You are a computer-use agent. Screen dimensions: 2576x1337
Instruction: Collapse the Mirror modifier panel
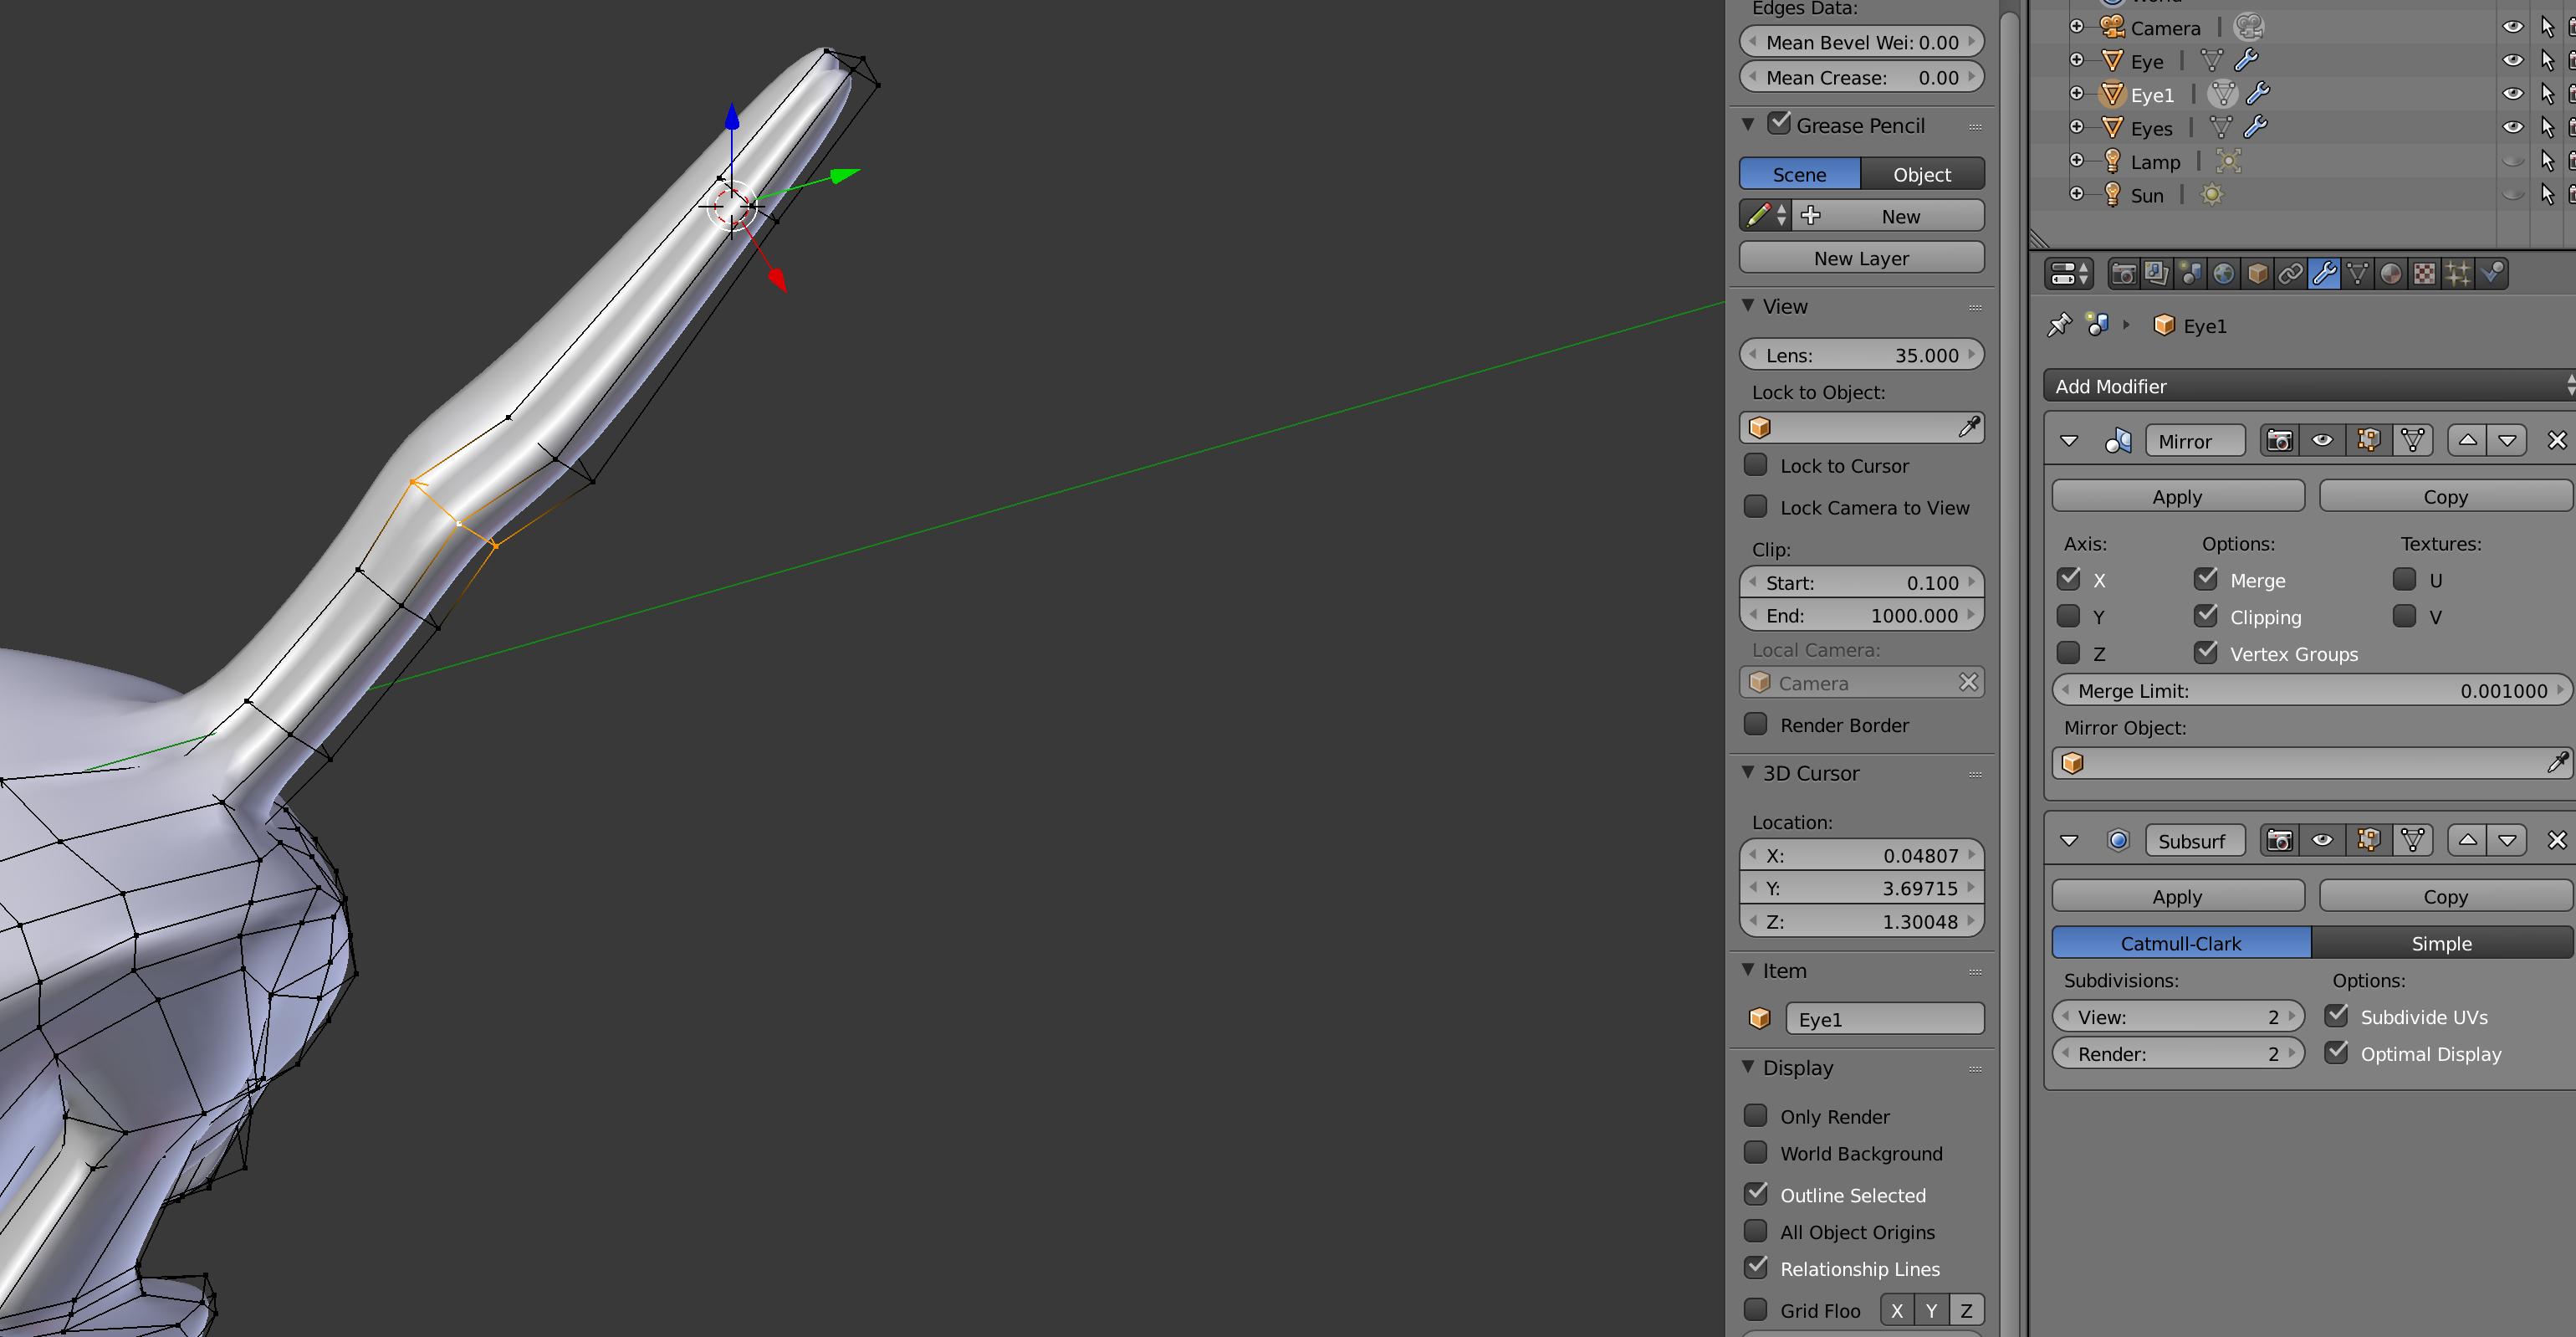2069,441
